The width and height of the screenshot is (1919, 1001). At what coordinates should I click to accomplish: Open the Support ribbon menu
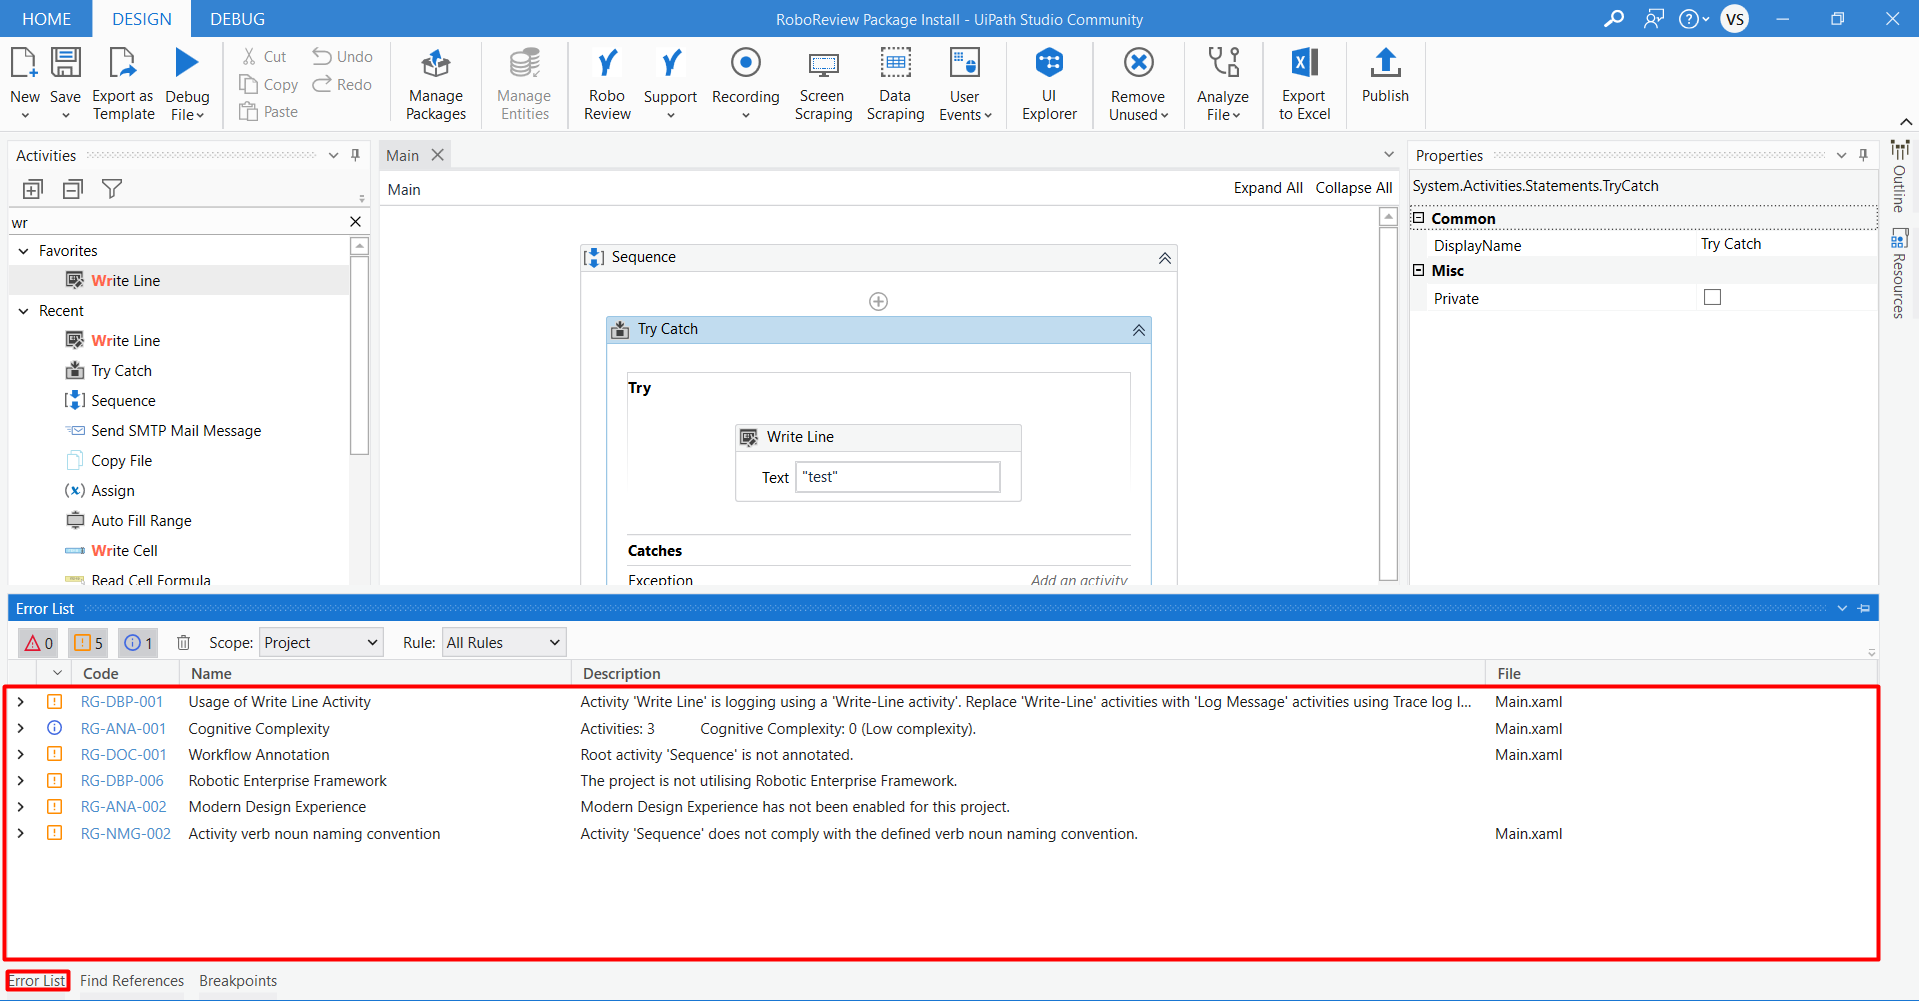670,85
